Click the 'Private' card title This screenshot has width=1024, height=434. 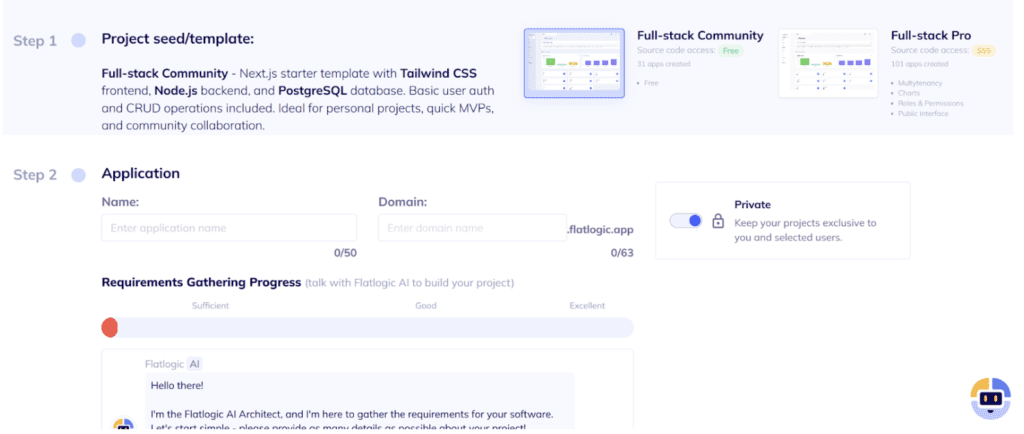[752, 205]
